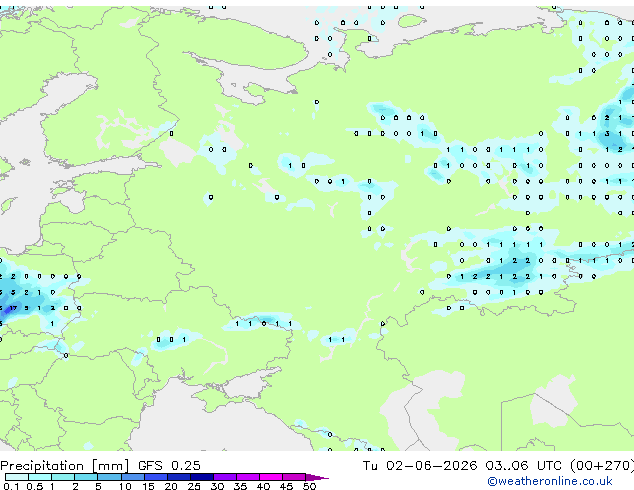Click the "Precipitation [mm]" title label
The image size is (634, 490).
click(x=65, y=466)
